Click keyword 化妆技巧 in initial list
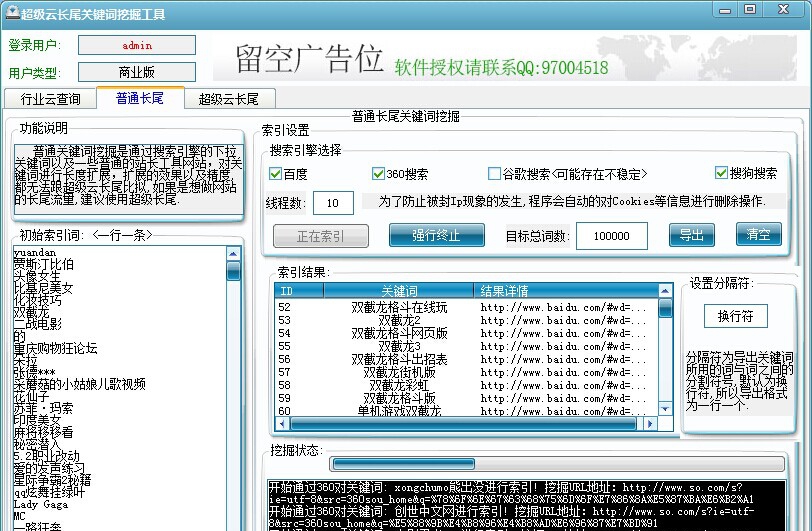Image resolution: width=812 pixels, height=531 pixels. pos(37,300)
